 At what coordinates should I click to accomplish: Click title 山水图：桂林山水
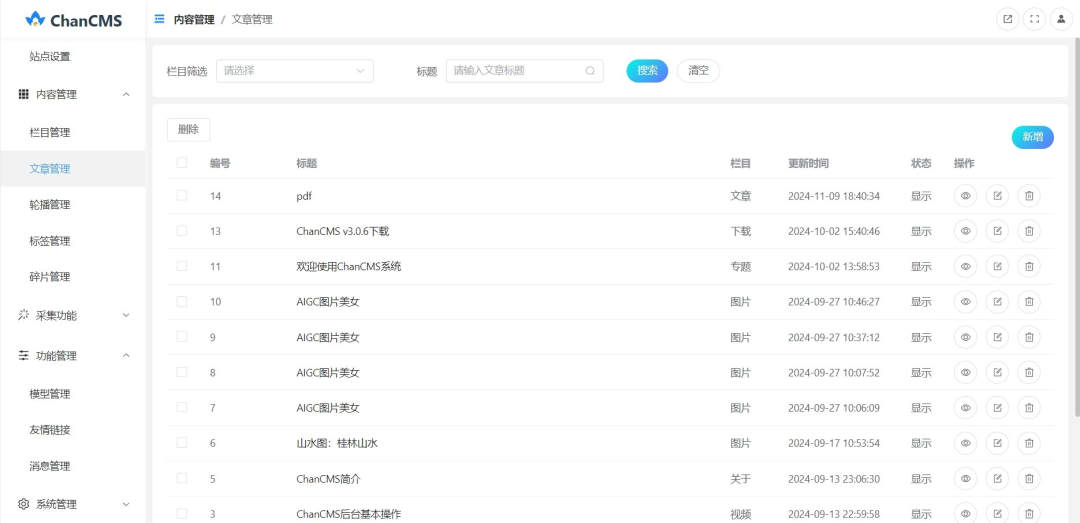click(x=337, y=444)
